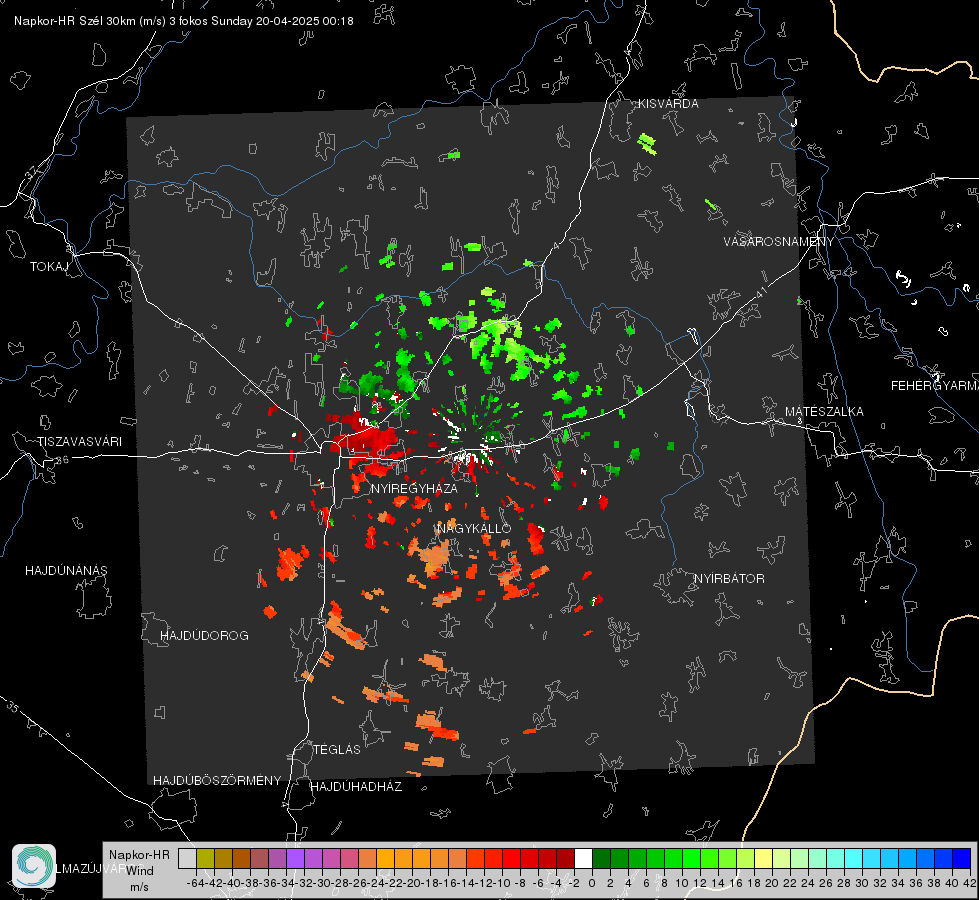Click the MÁTÉSZALKA town label

(824, 412)
